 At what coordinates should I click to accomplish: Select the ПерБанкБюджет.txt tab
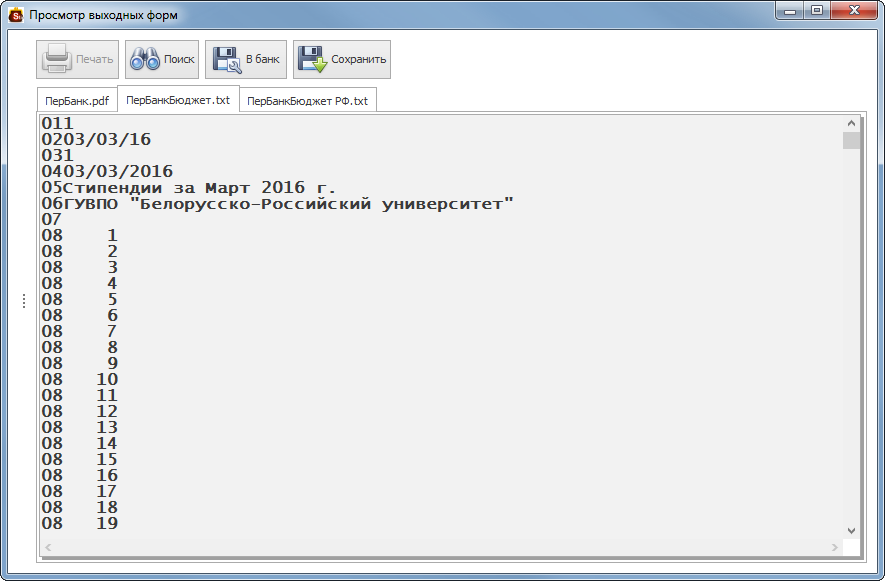(x=178, y=100)
